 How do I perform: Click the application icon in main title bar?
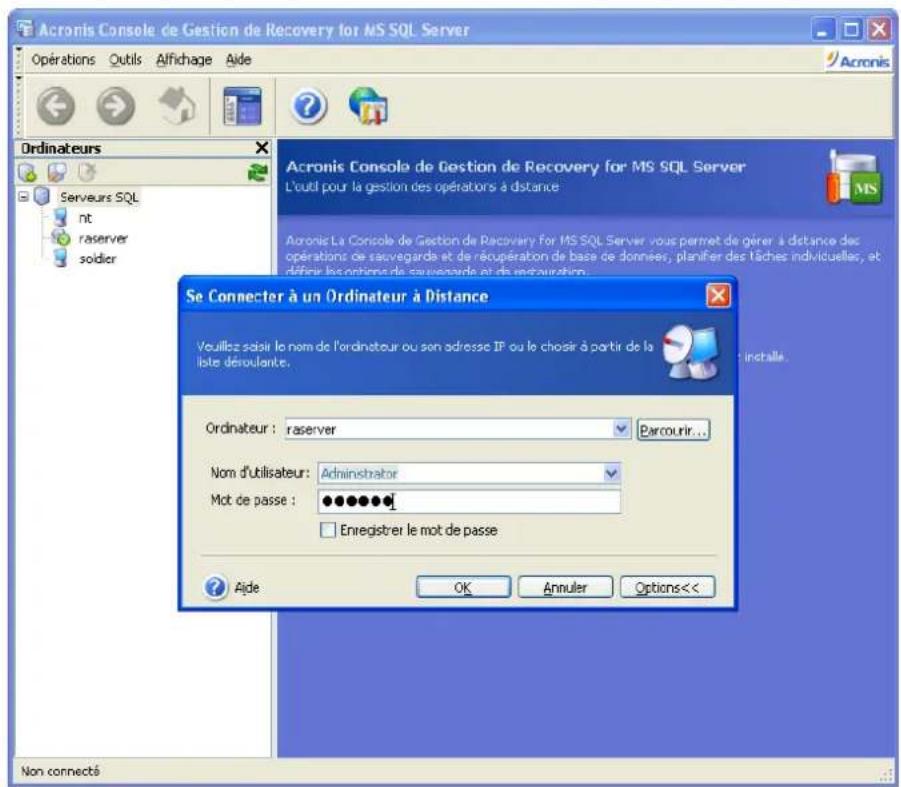pos(25,29)
